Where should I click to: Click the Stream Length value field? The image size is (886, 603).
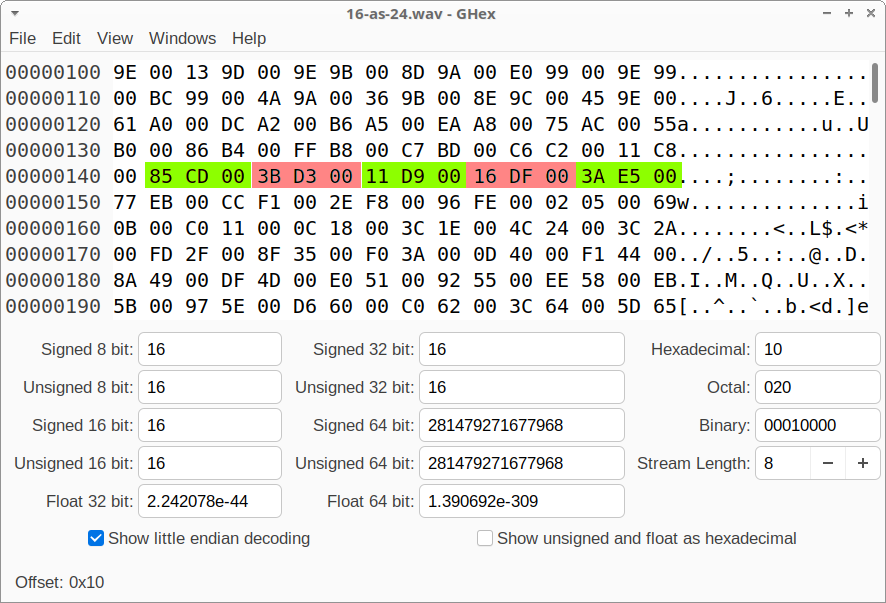[x=781, y=463]
